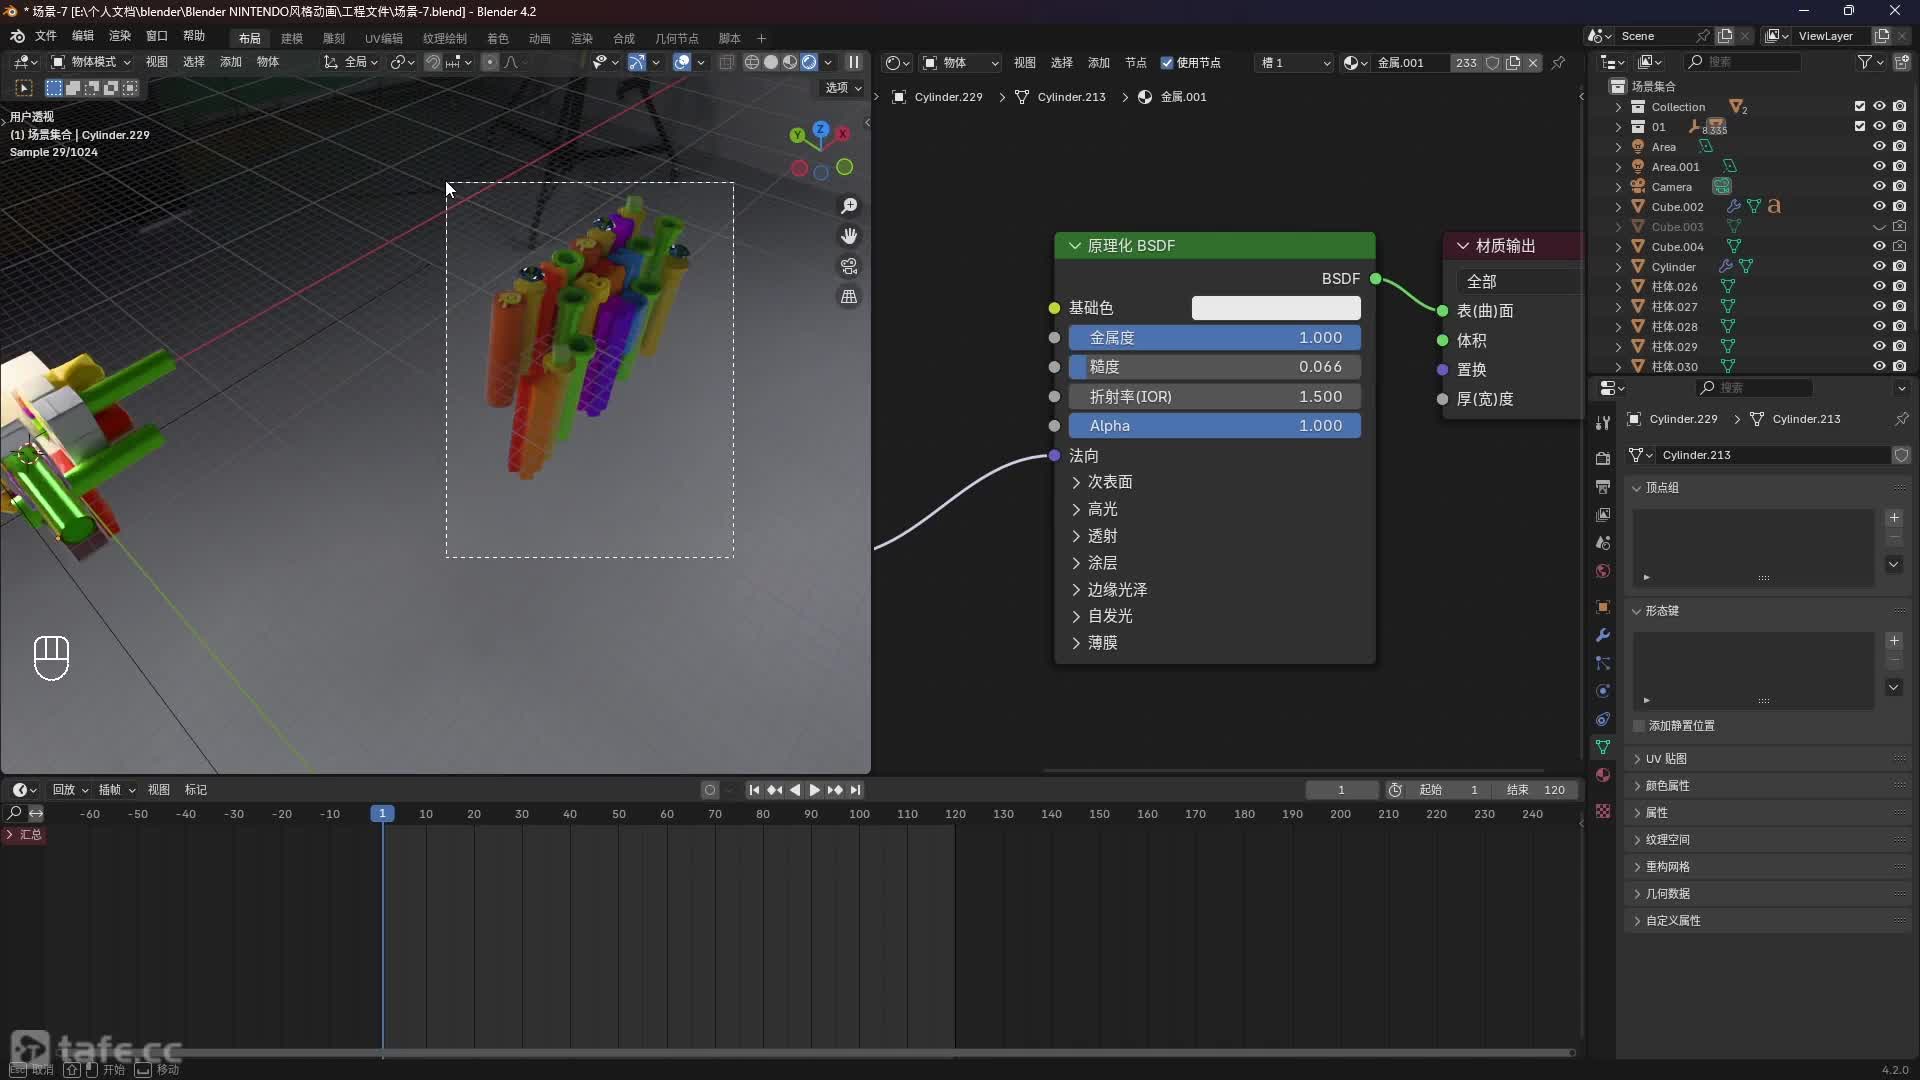Select wireframe viewport shading mode
The image size is (1920, 1080).
[752, 62]
